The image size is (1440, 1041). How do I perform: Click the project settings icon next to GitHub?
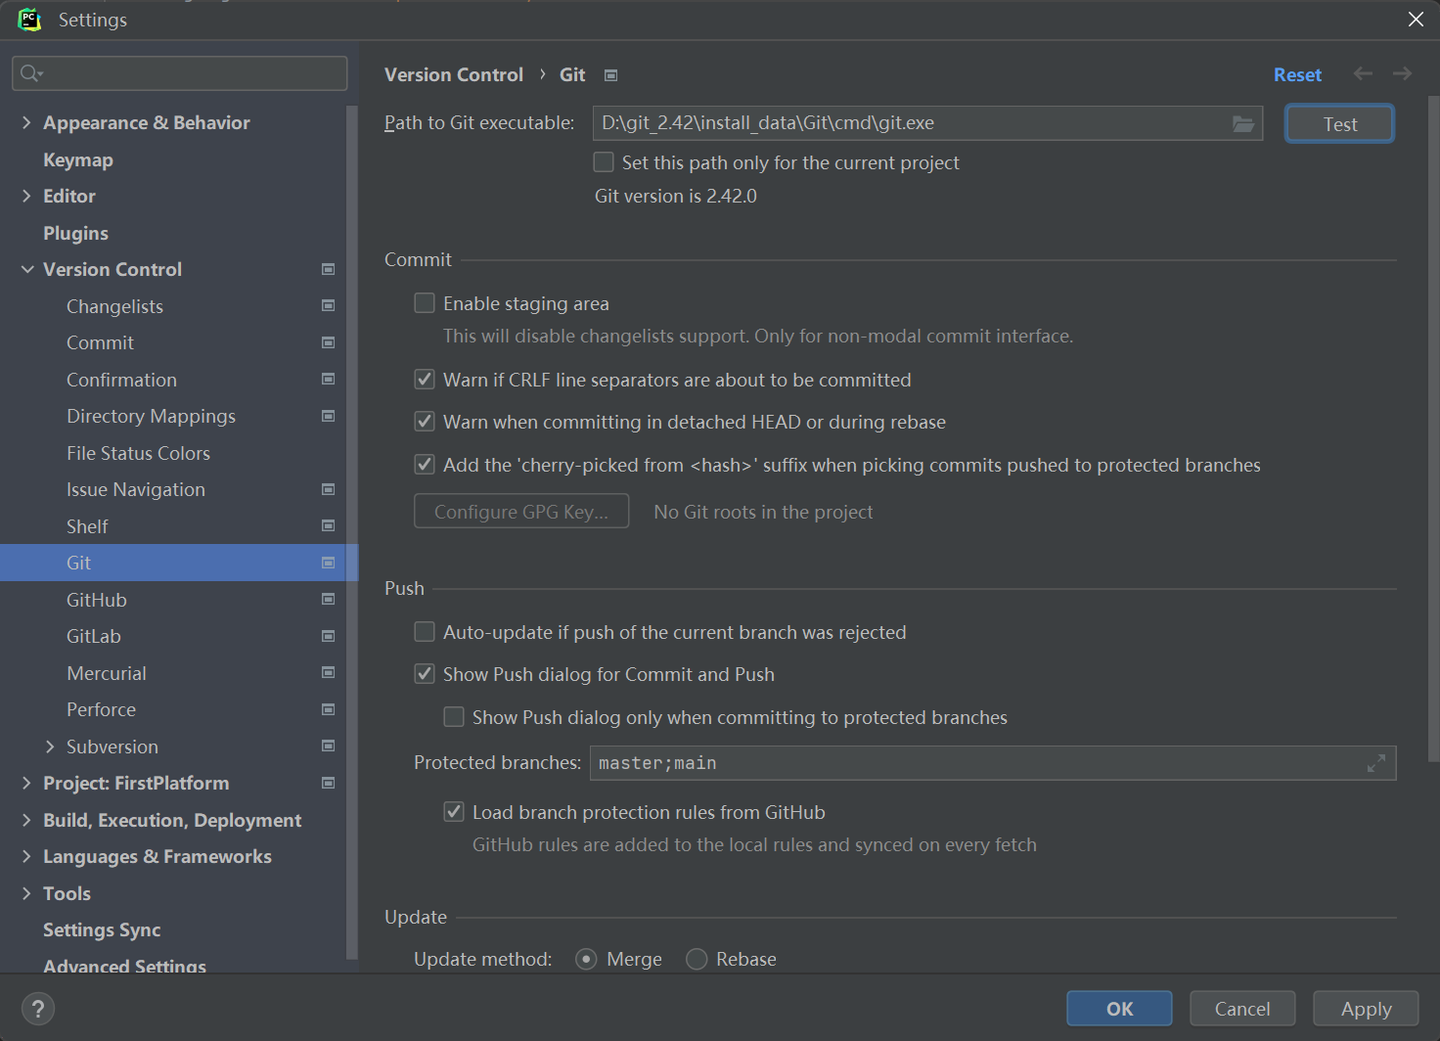pos(328,599)
